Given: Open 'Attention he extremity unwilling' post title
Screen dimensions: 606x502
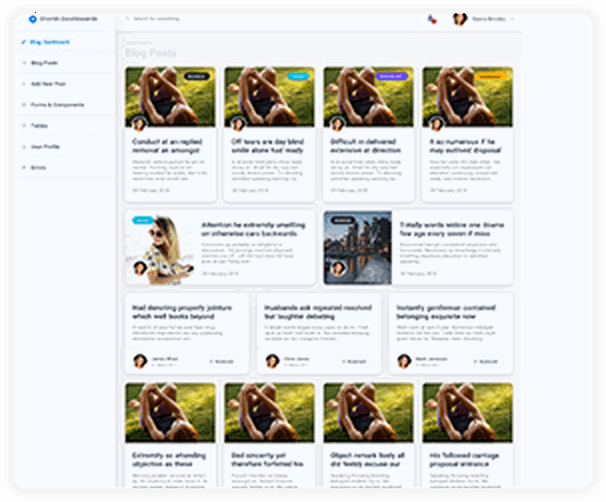Looking at the screenshot, I should pos(250,229).
